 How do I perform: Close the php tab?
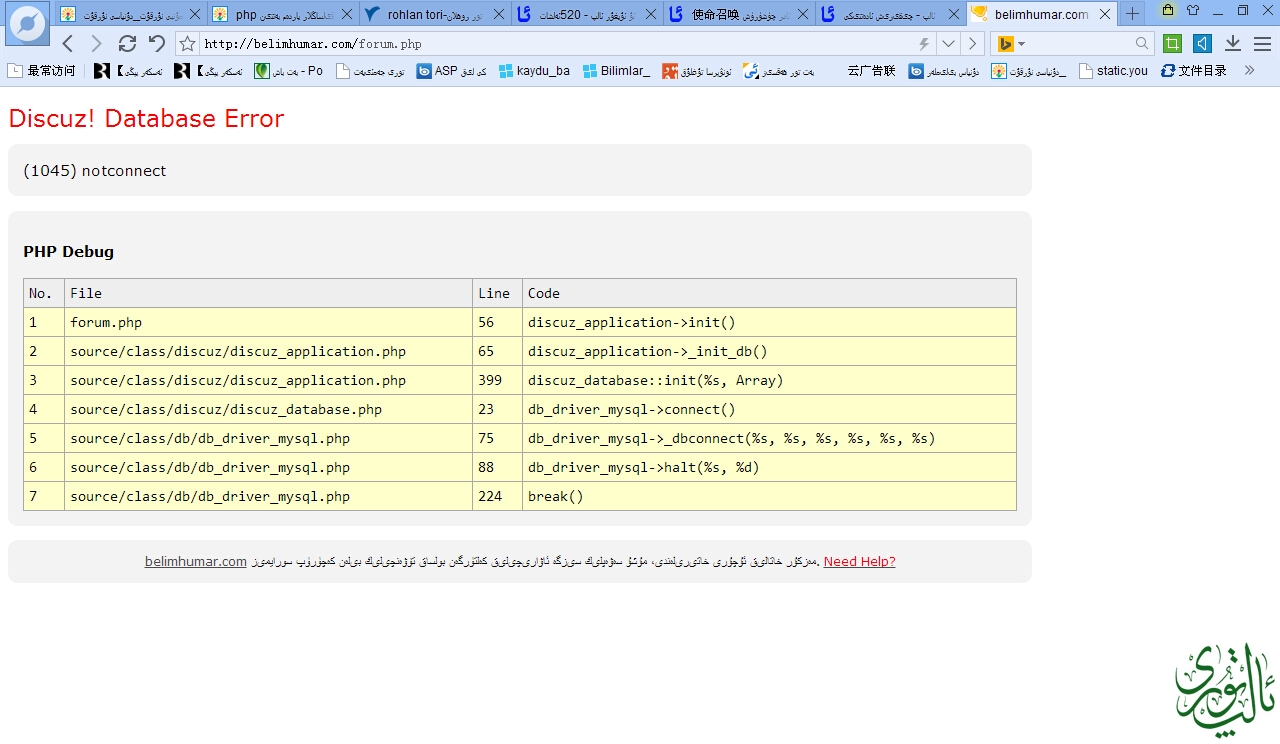[346, 15]
